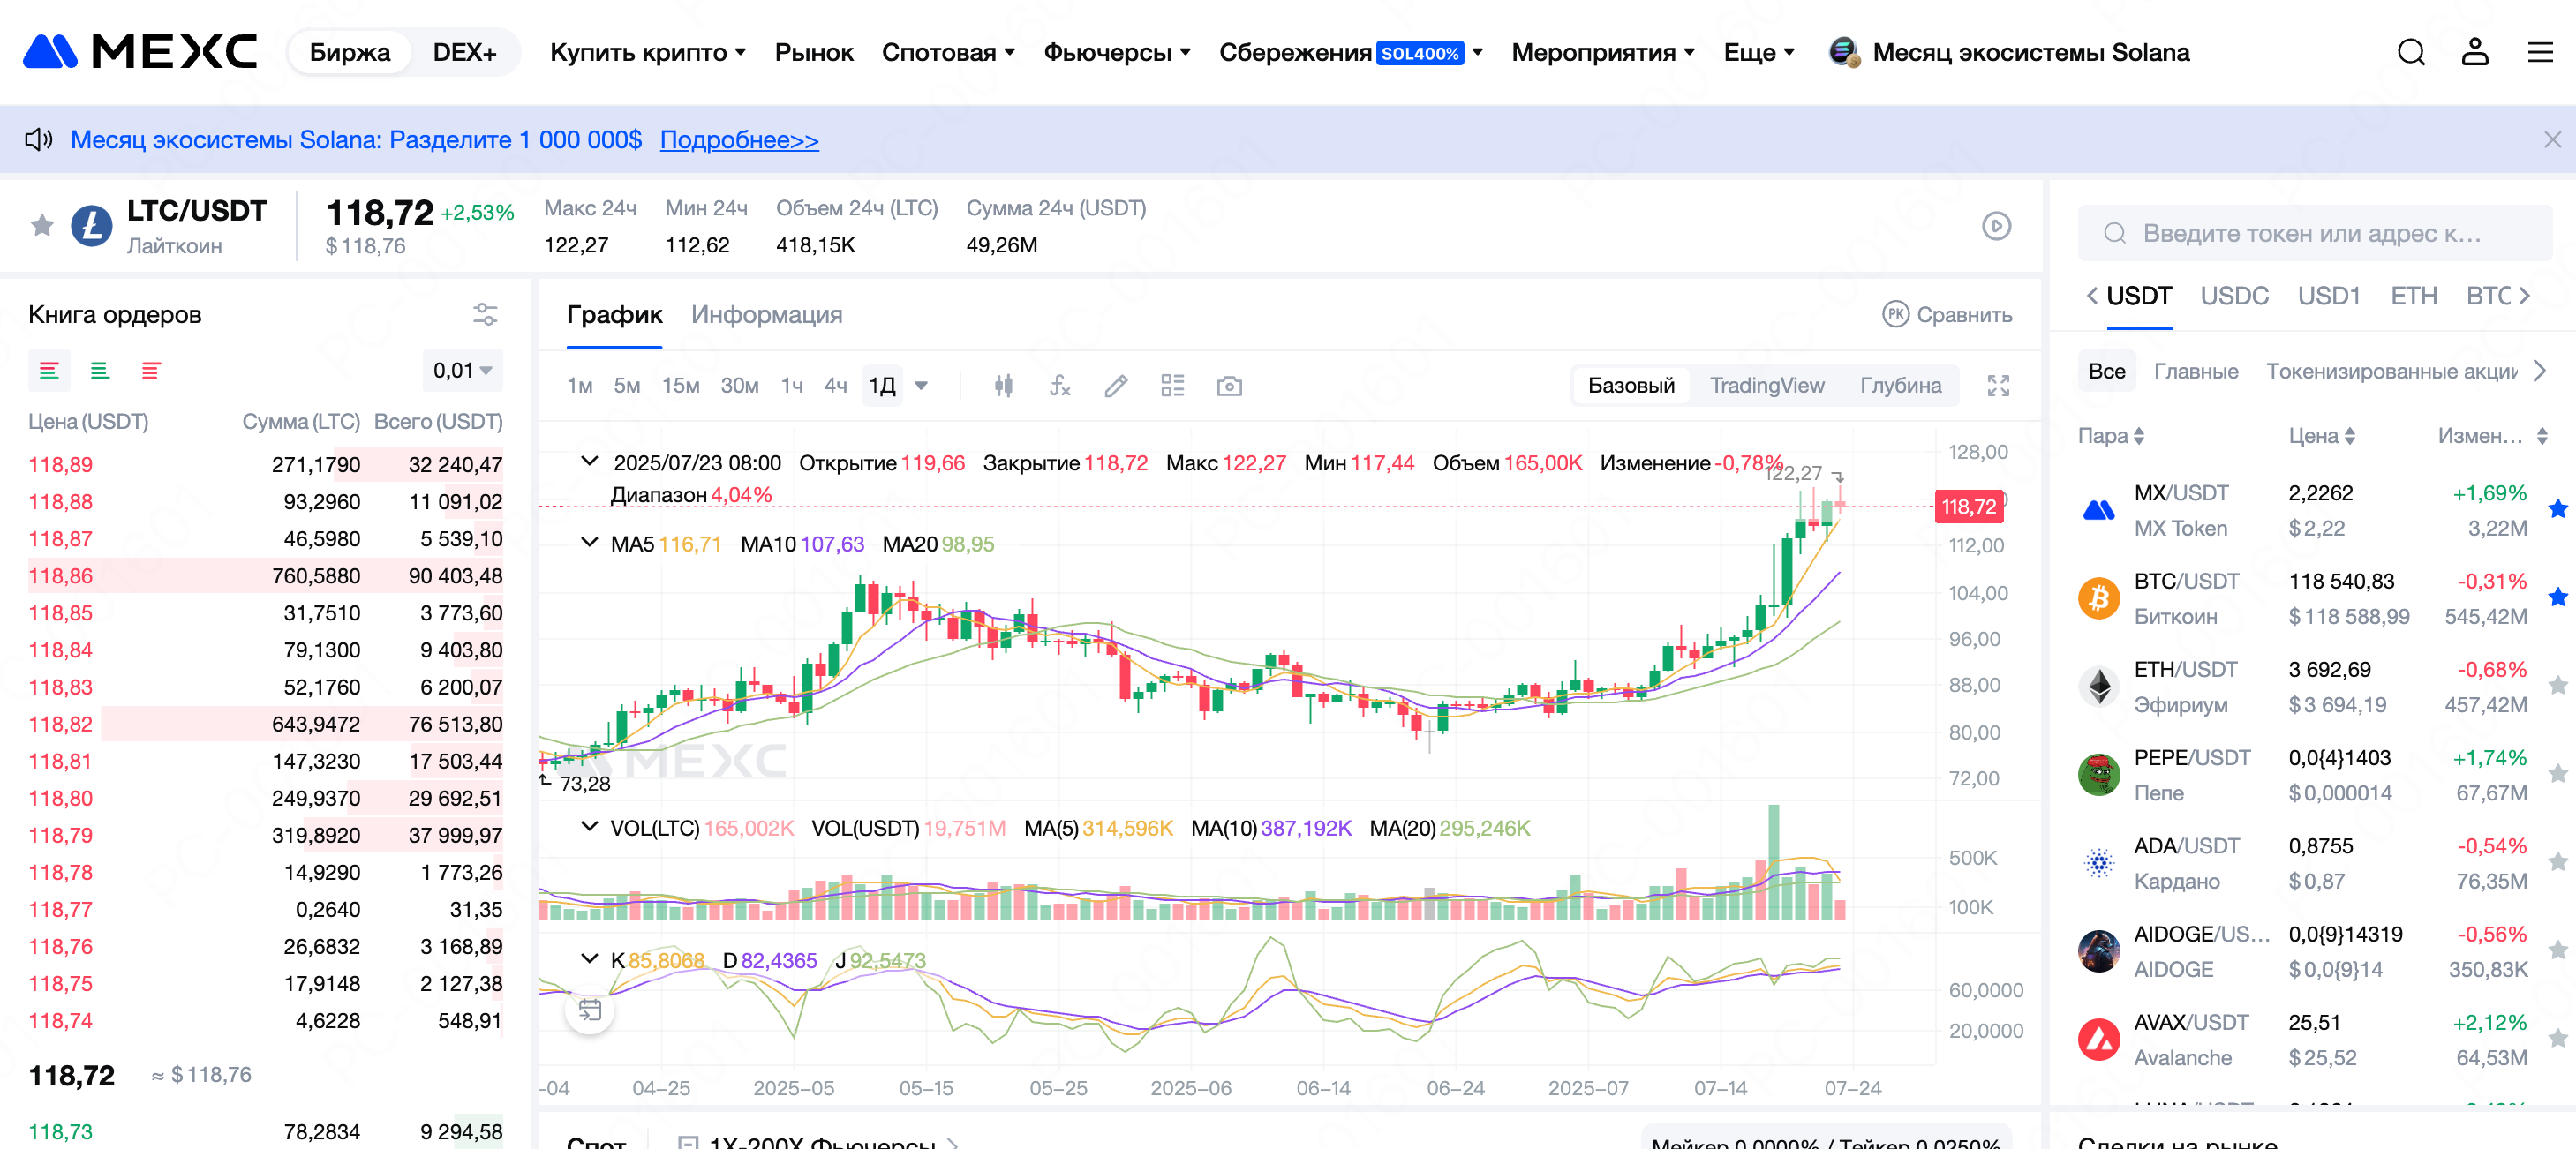Screen dimensions: 2576x1149
Task: Open the search magnifier in header
Action: 2411,52
